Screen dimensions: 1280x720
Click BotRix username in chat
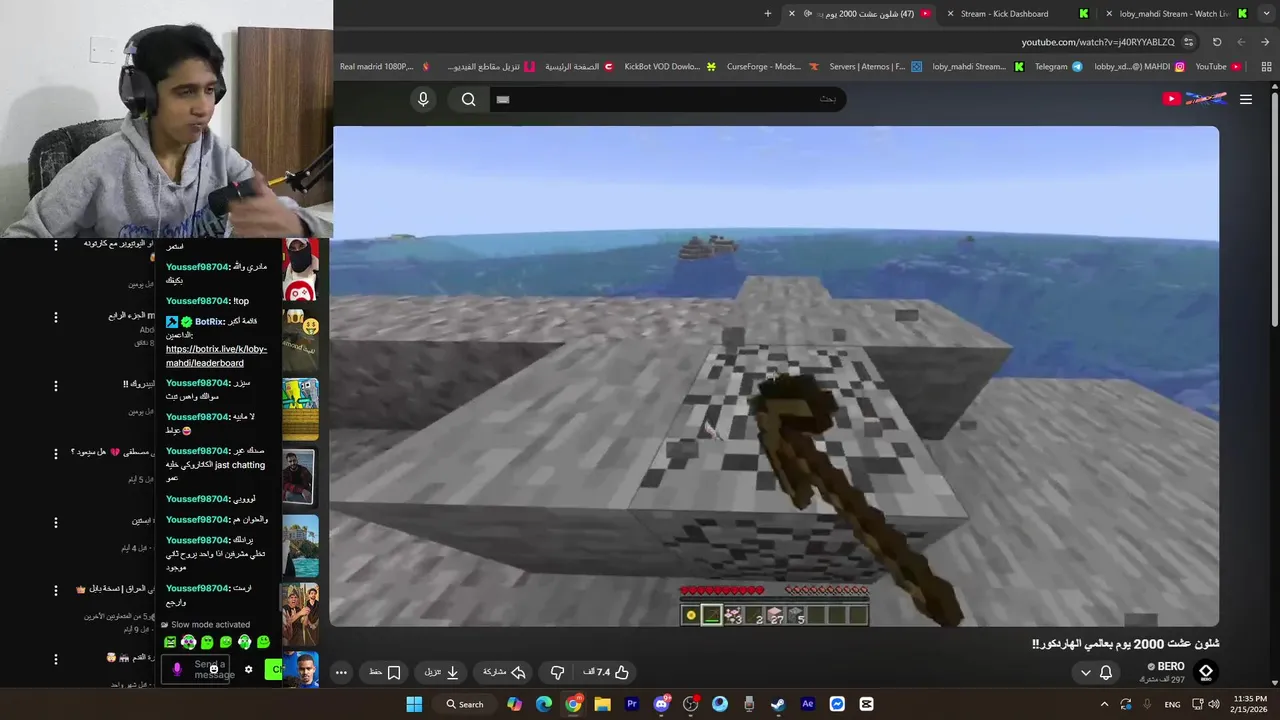point(209,322)
